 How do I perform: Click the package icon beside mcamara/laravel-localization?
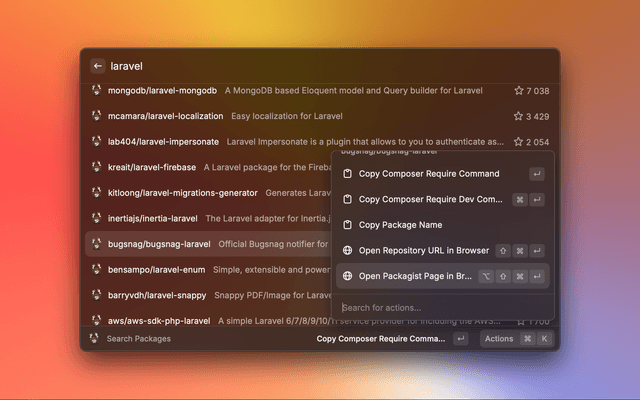(x=96, y=116)
